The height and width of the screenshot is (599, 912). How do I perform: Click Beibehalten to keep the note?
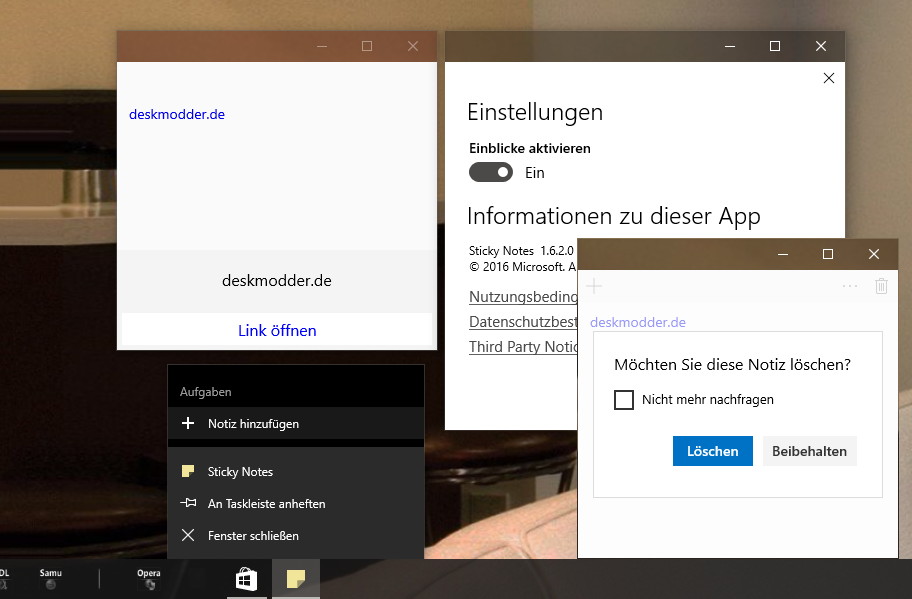tap(809, 451)
